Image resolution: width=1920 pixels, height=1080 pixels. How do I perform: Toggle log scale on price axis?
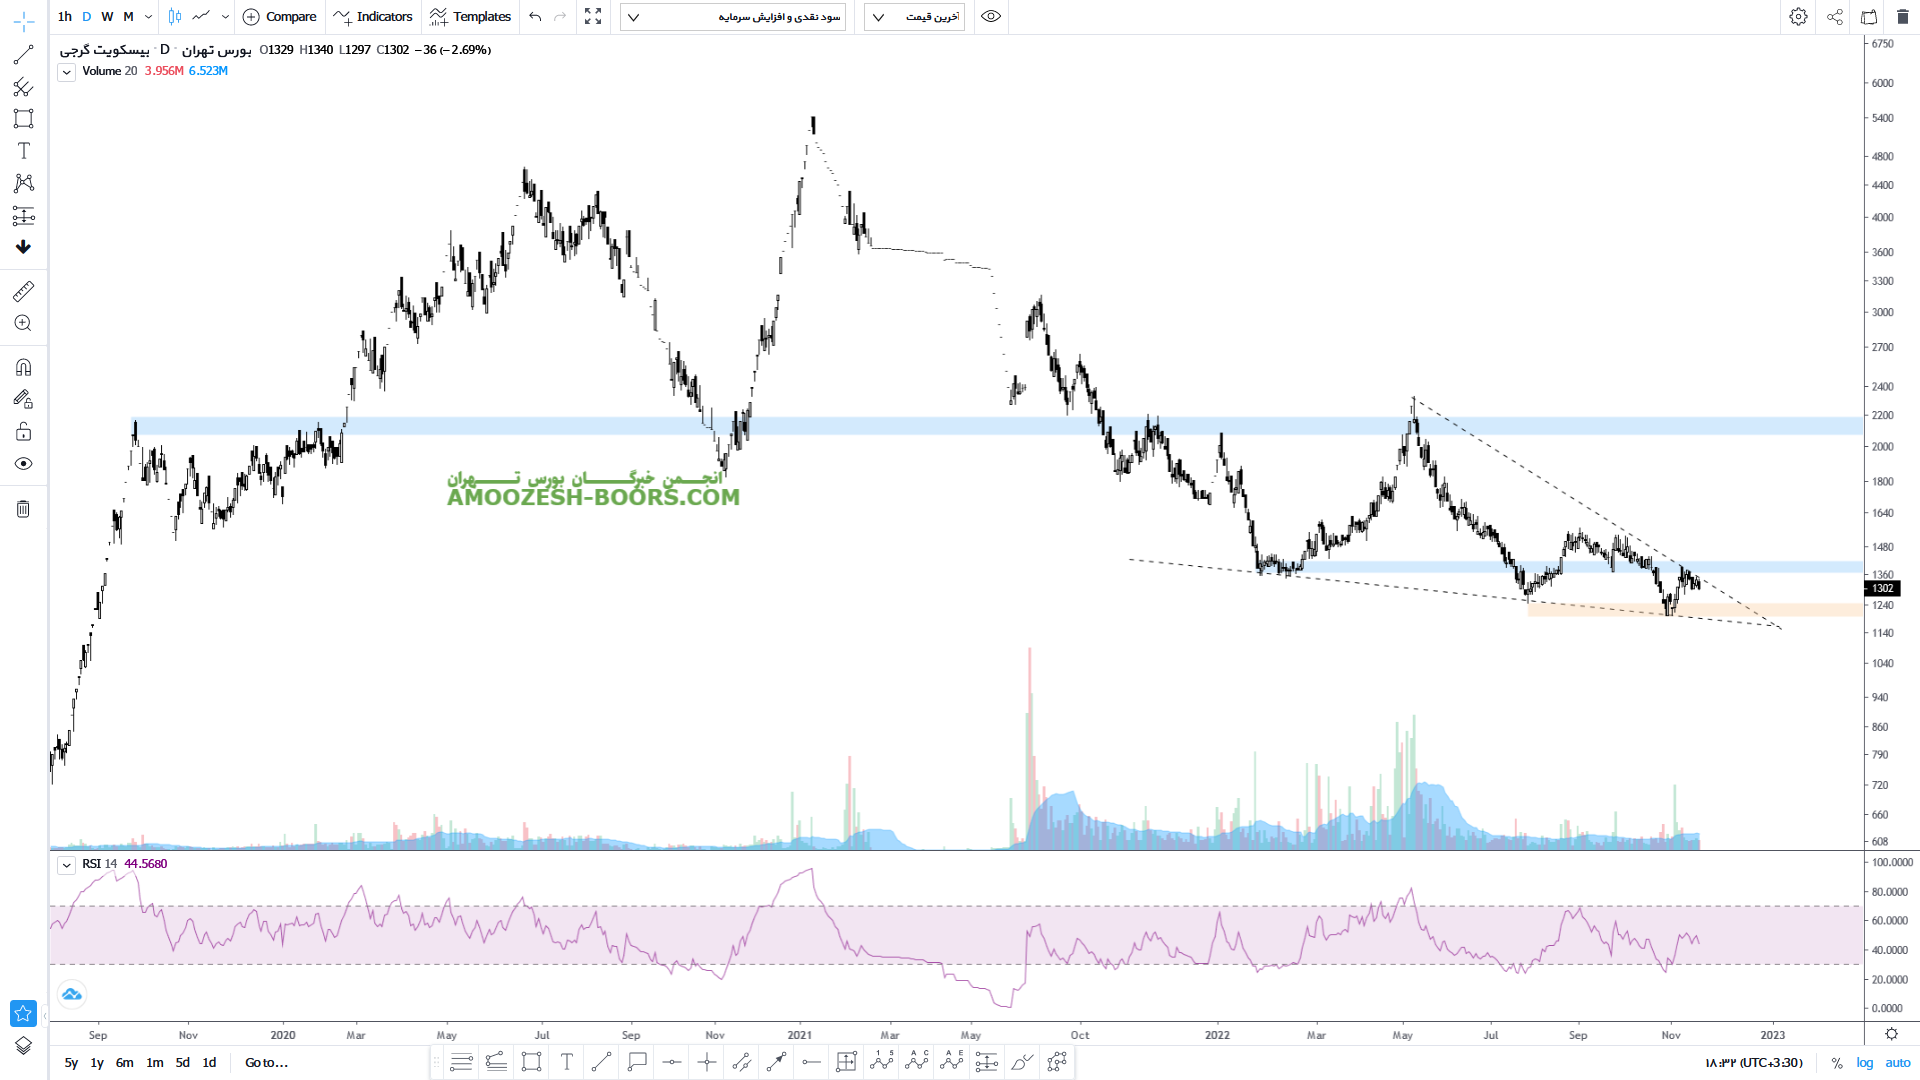(x=1864, y=1063)
